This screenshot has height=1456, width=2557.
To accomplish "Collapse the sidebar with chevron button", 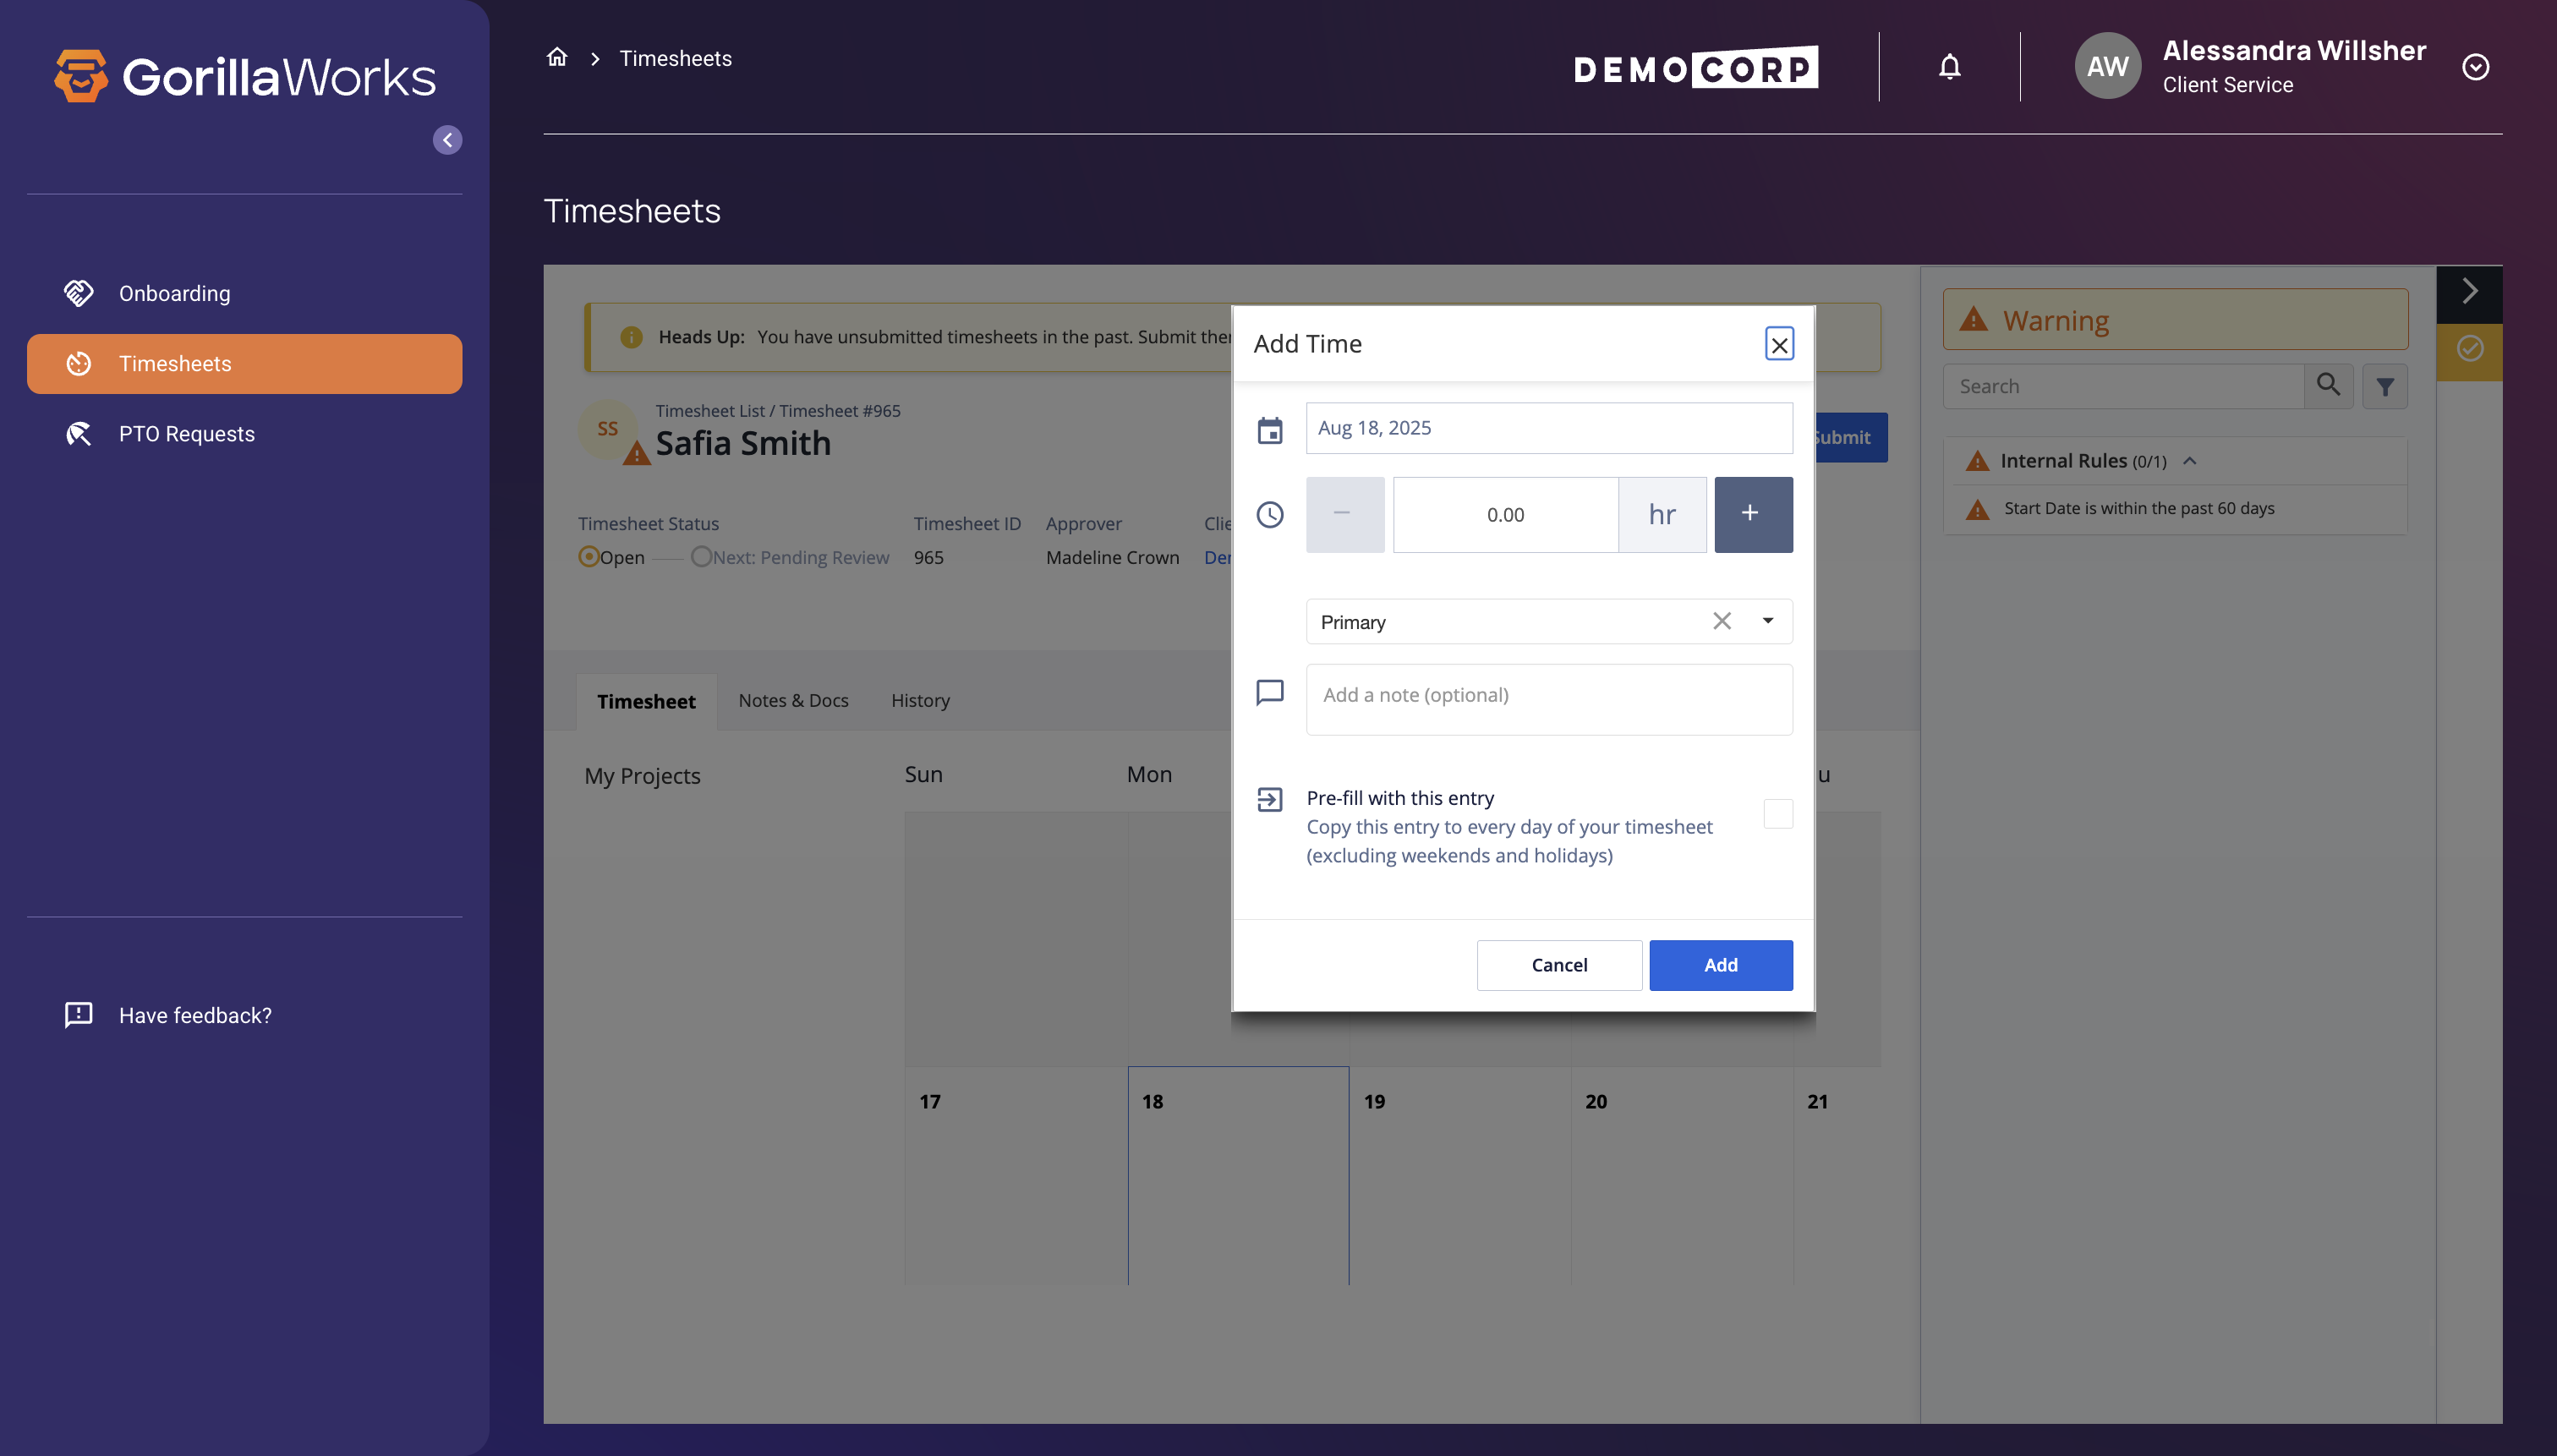I will pyautogui.click(x=447, y=140).
